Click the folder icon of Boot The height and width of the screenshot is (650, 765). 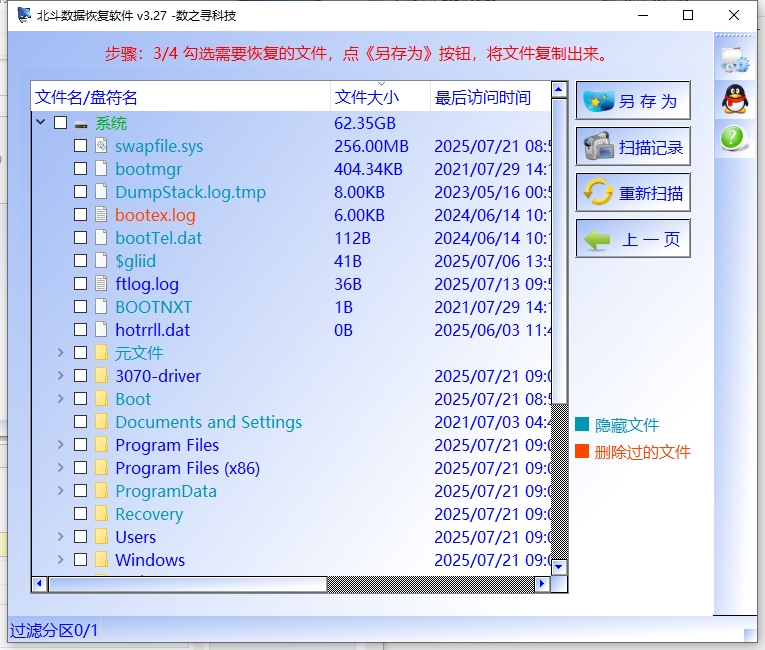pyautogui.click(x=101, y=398)
